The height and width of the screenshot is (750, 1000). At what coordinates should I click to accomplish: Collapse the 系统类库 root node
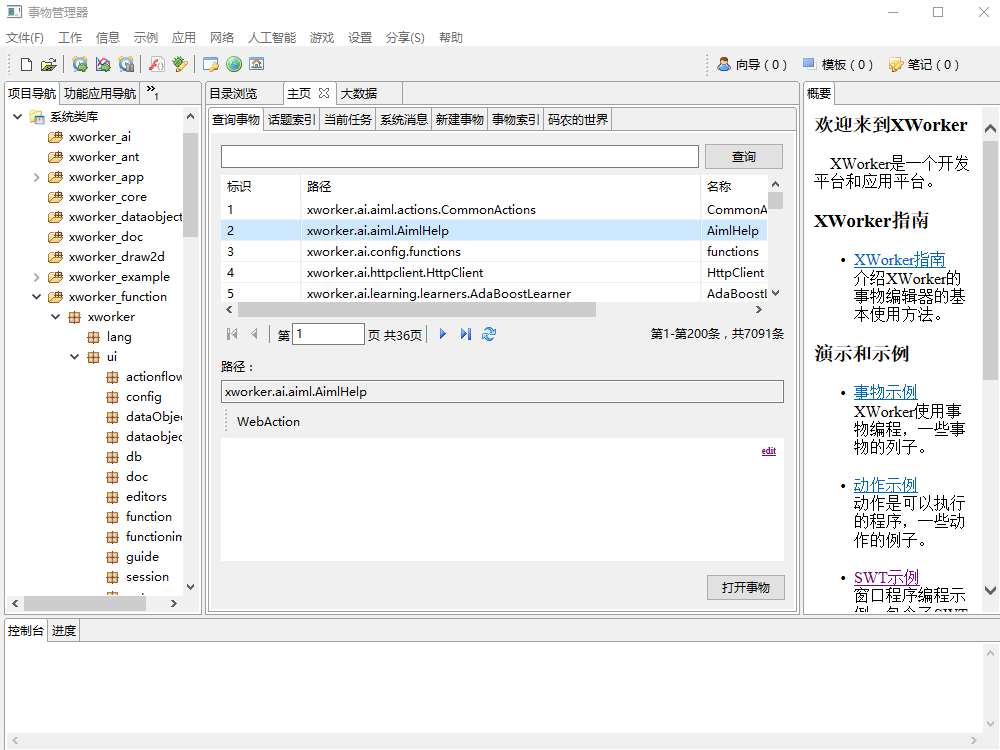17,116
